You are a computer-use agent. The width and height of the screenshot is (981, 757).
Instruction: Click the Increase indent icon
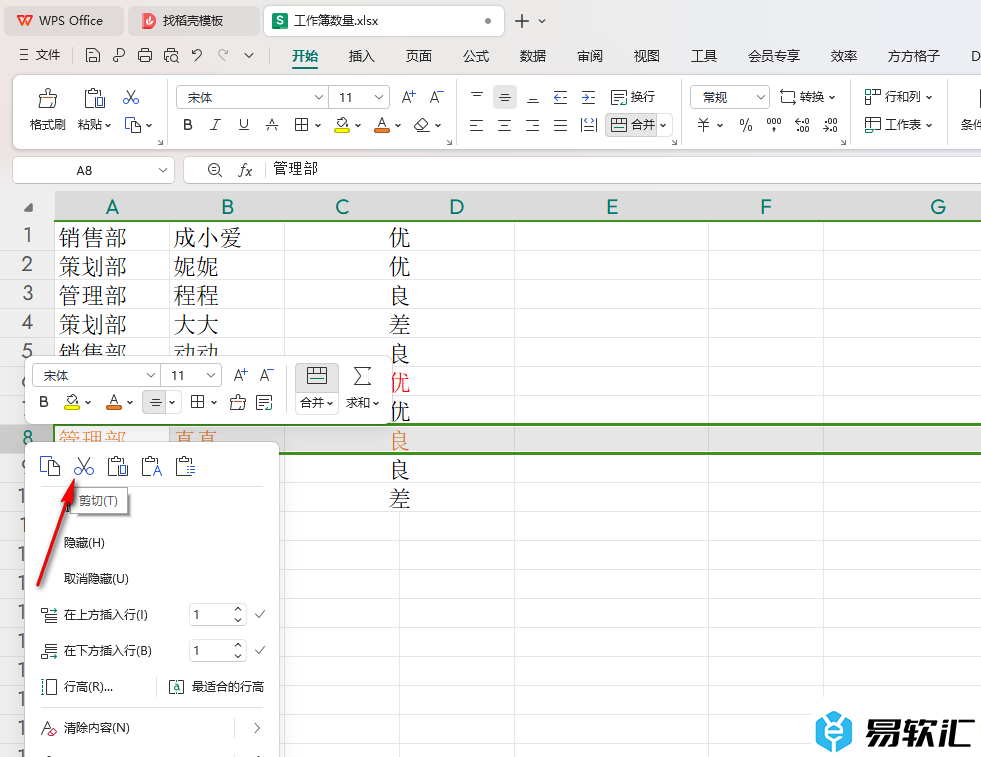[589, 97]
